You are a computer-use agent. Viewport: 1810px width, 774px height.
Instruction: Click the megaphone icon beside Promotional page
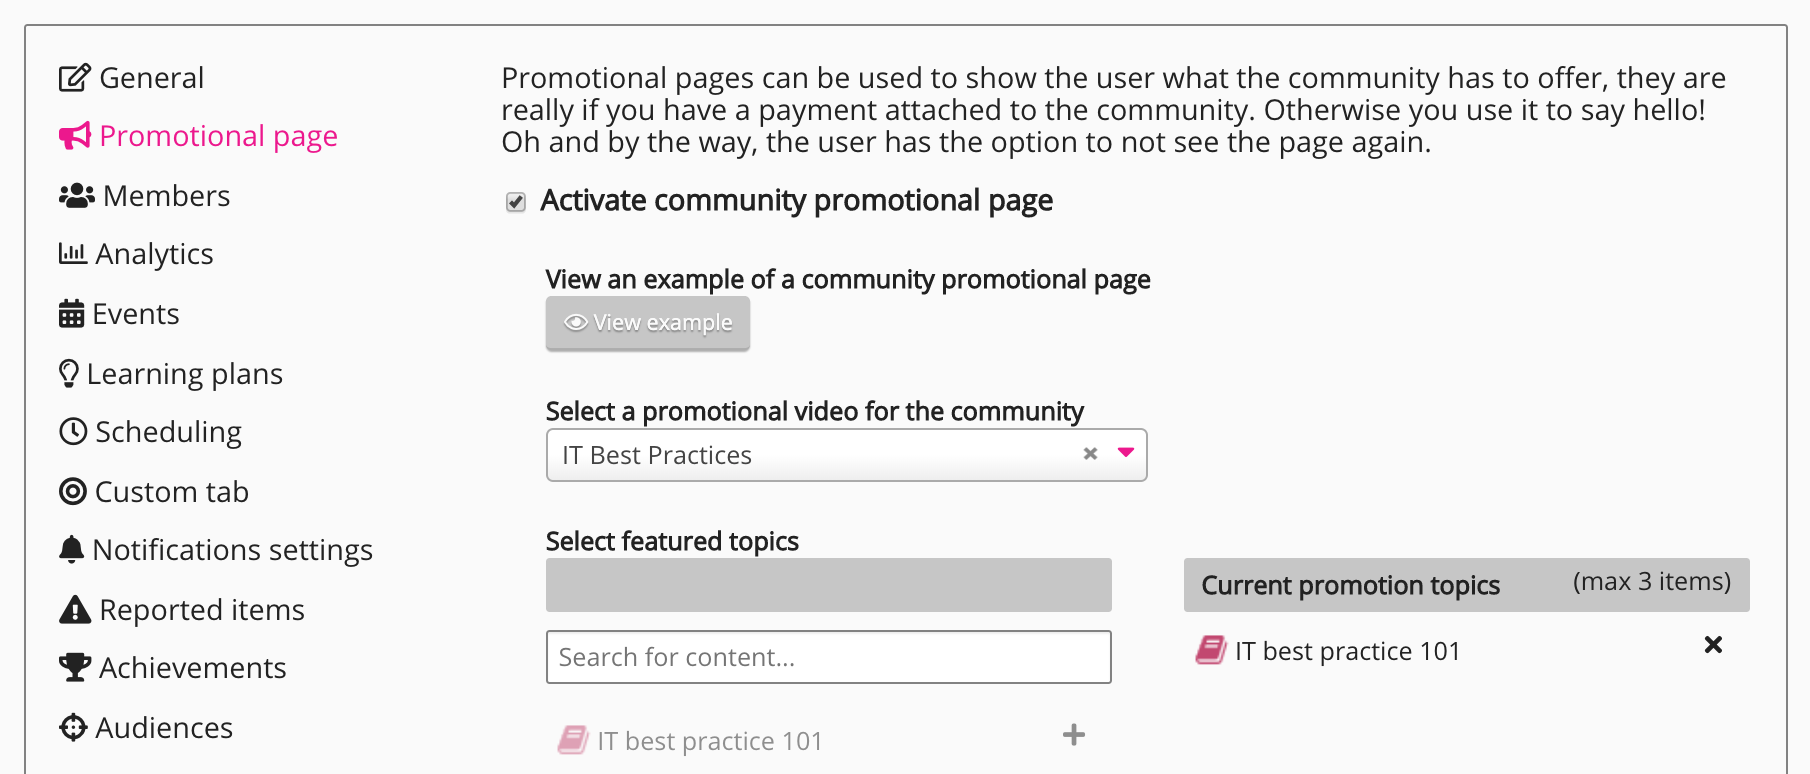[x=75, y=136]
